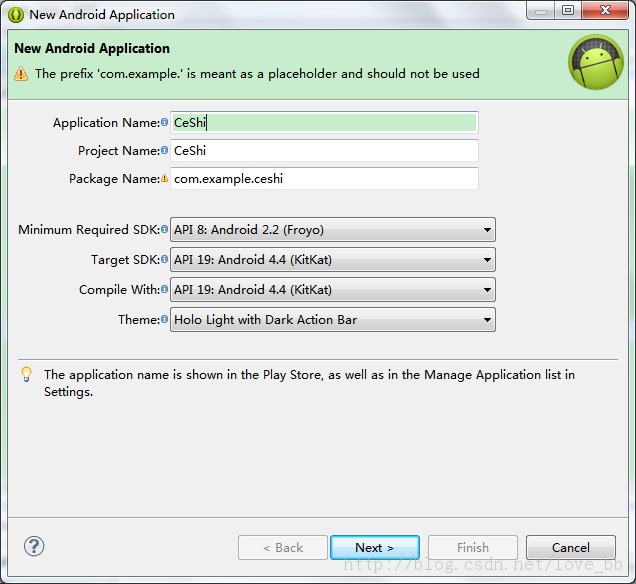Click the 'com.example.' placeholder warning message

coord(257,74)
